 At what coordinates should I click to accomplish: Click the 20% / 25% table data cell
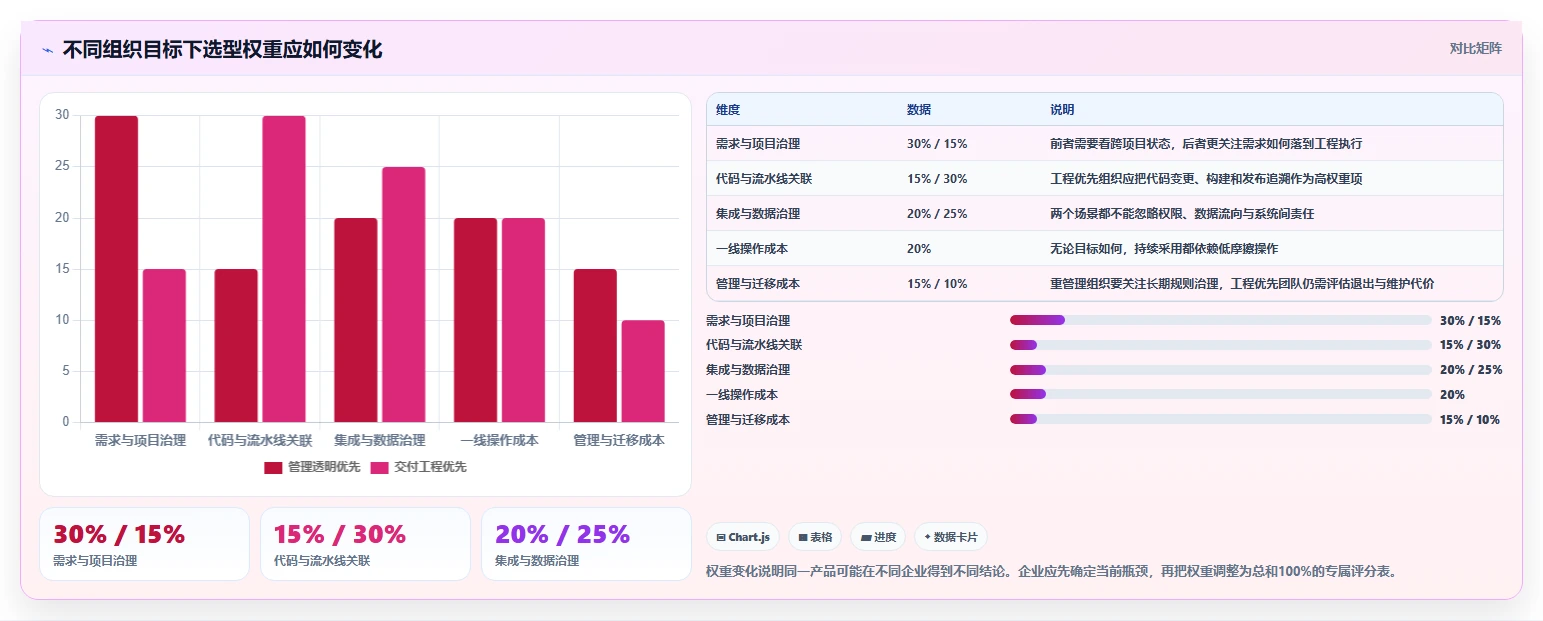[x=937, y=214]
